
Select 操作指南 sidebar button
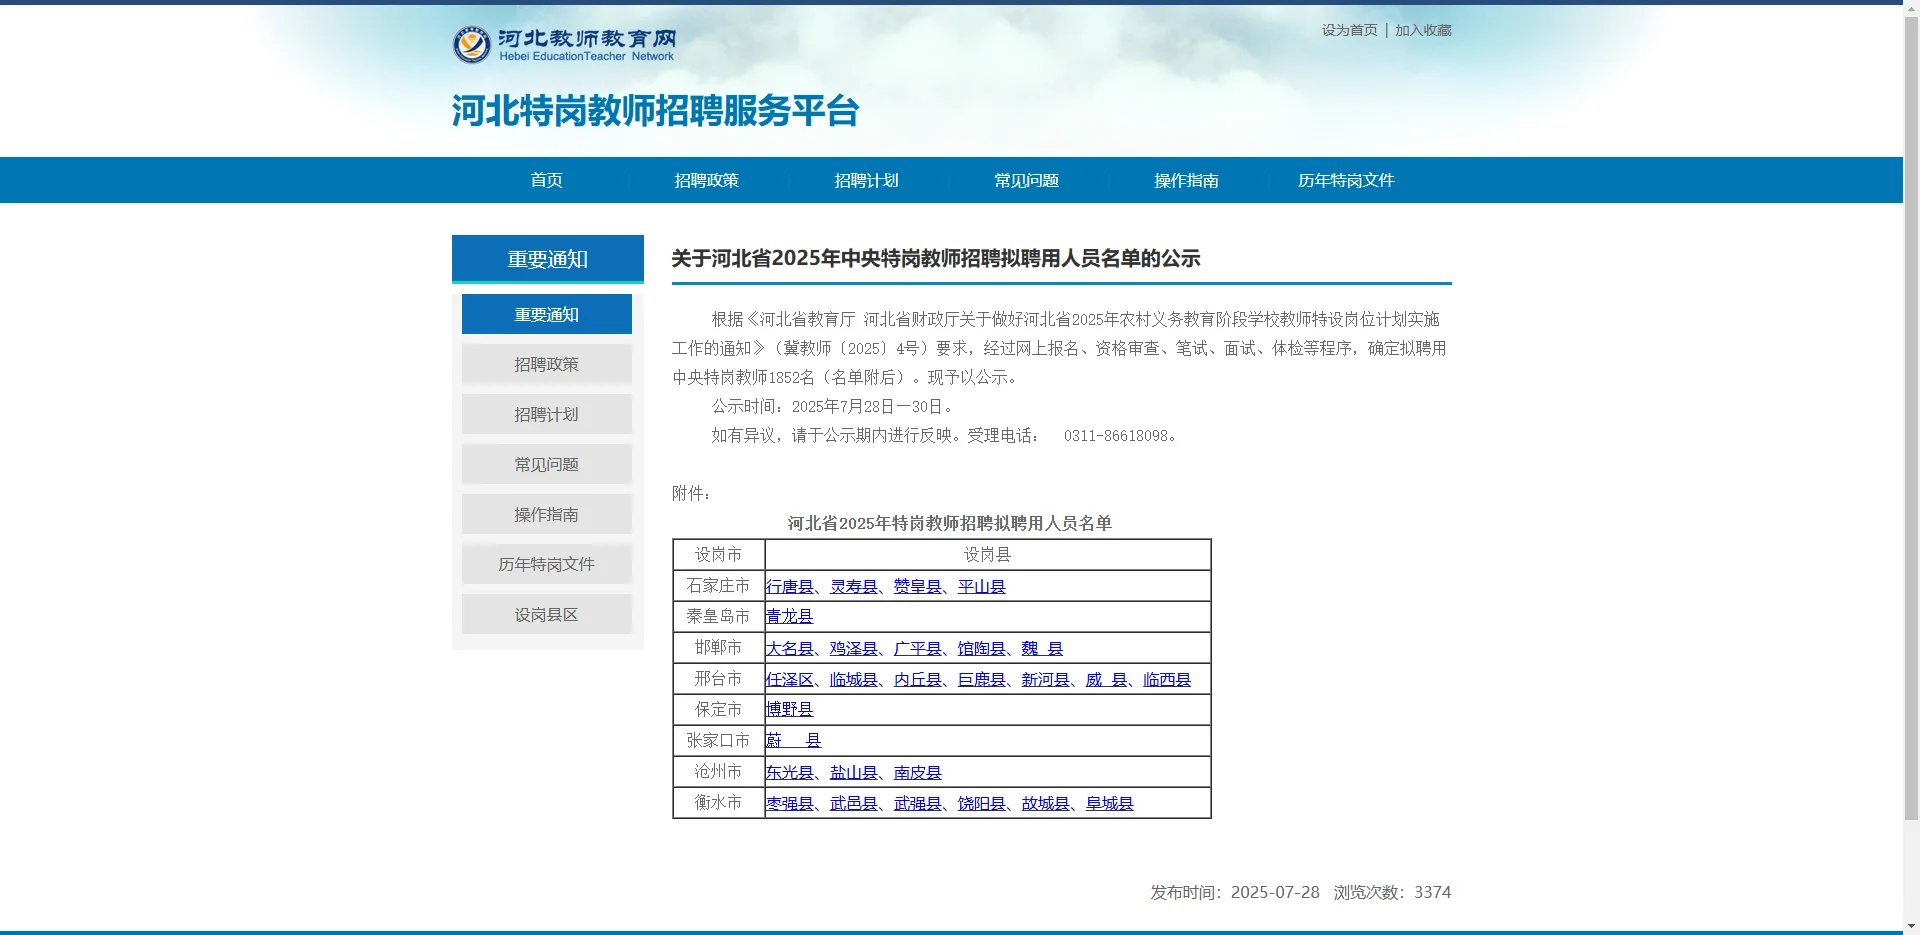[x=547, y=514]
